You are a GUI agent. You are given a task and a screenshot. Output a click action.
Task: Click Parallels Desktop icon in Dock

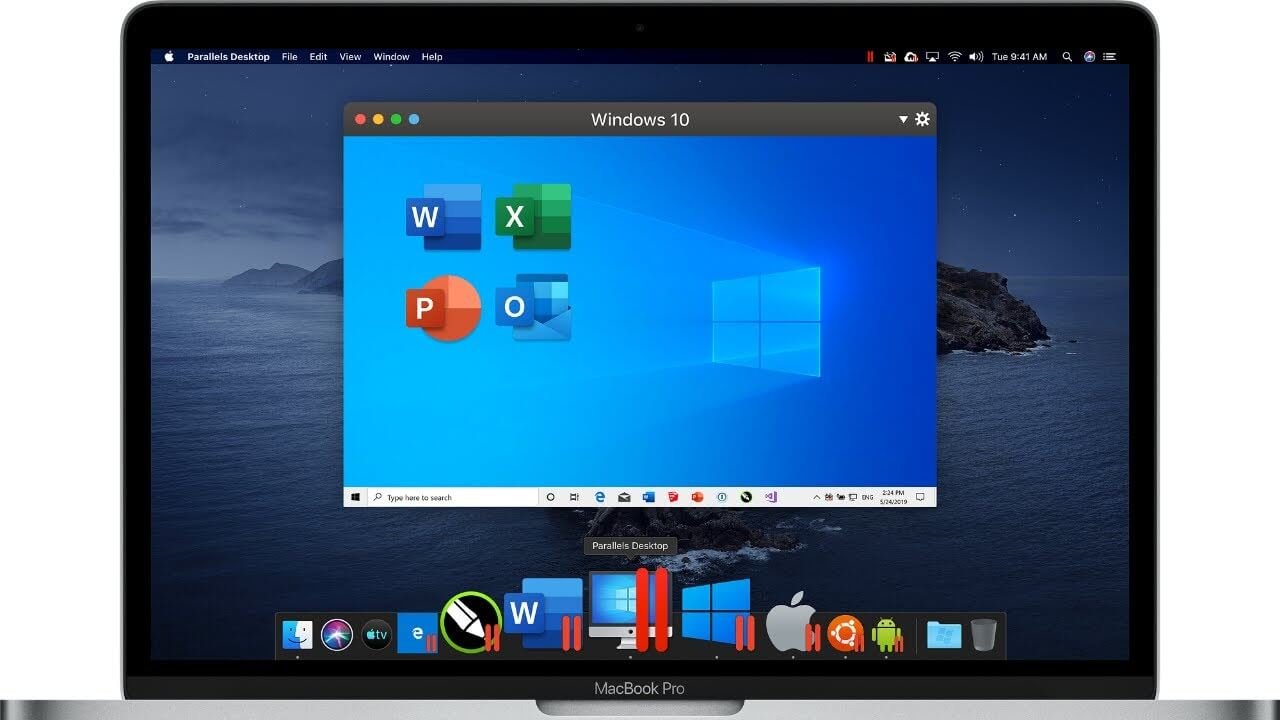point(630,610)
